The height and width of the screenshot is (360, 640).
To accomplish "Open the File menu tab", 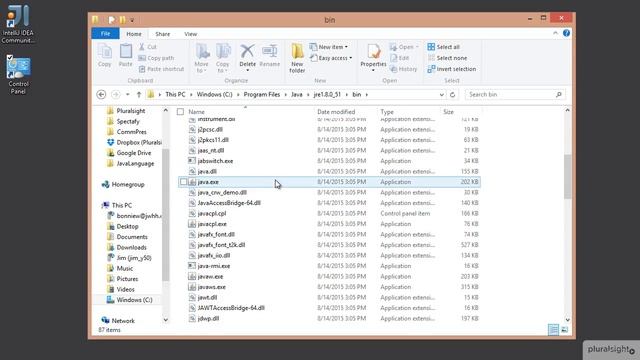I will (x=105, y=34).
